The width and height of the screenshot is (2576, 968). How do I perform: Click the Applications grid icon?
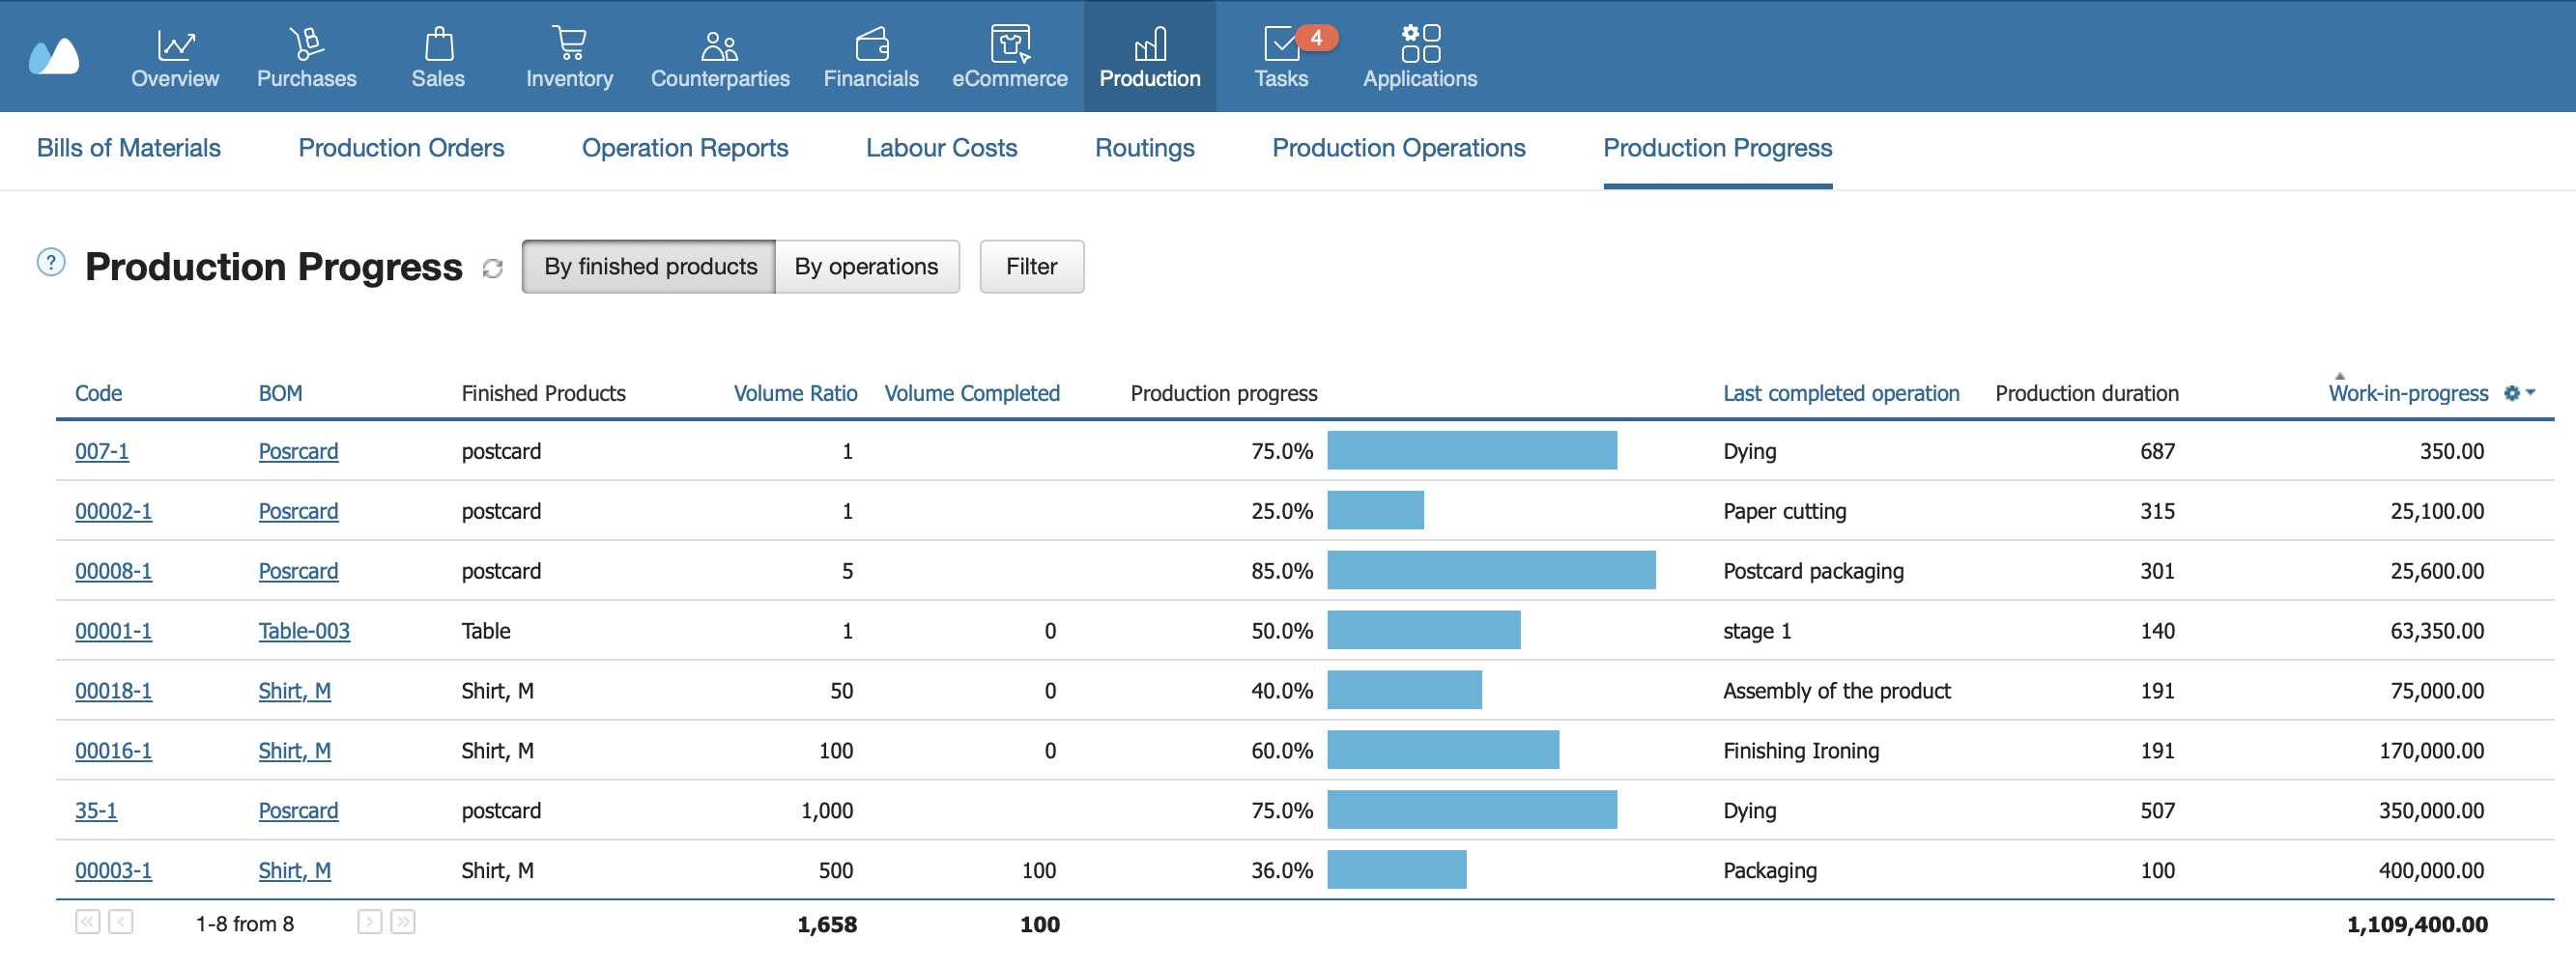[1419, 44]
